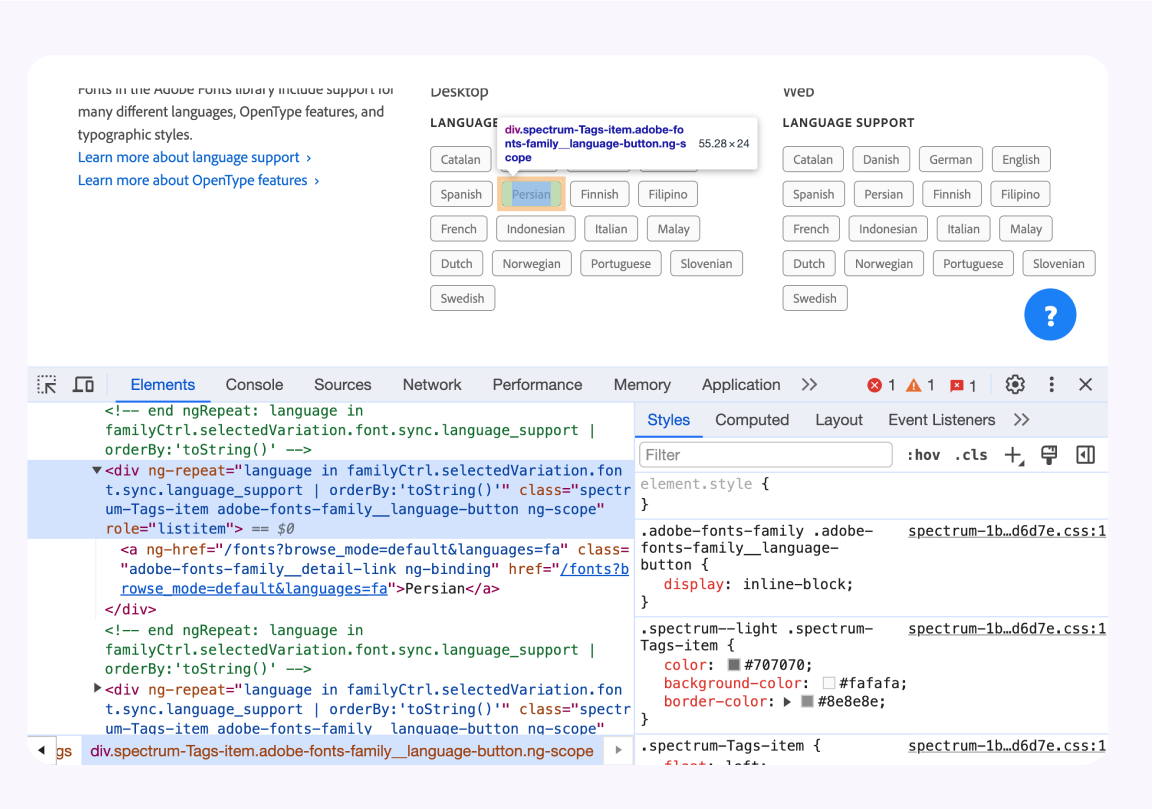
Task: Click the blue help question mark bubble
Action: pyautogui.click(x=1050, y=314)
